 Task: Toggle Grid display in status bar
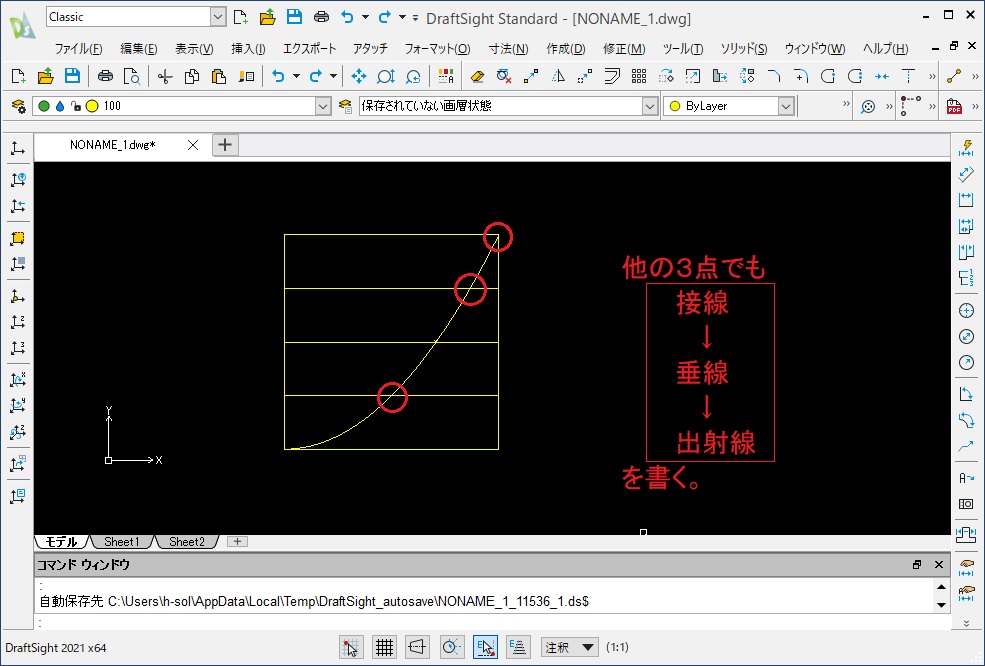[384, 647]
